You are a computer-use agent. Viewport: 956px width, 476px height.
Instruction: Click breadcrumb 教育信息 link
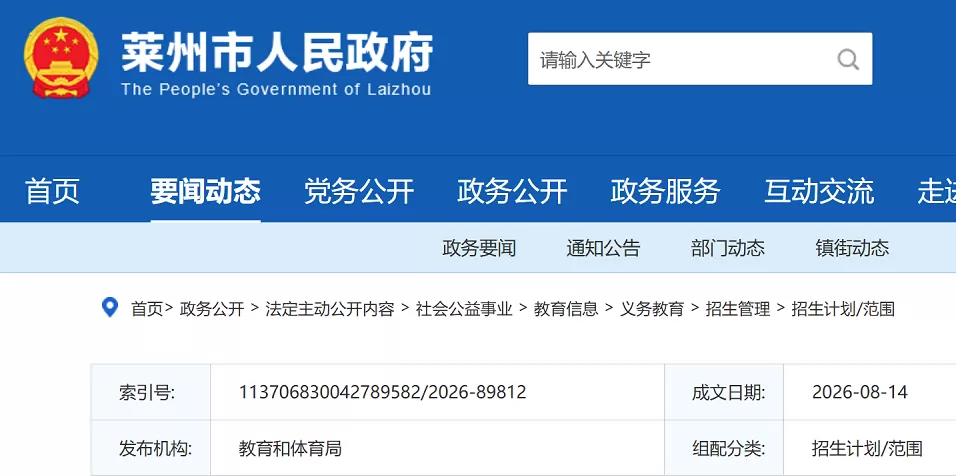566,309
